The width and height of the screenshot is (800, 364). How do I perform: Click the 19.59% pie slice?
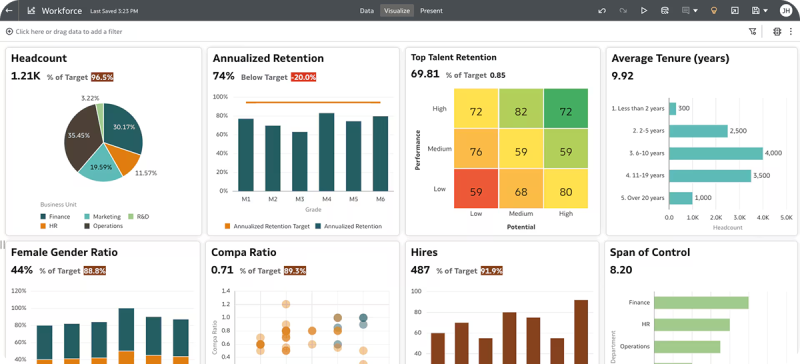[x=102, y=164]
